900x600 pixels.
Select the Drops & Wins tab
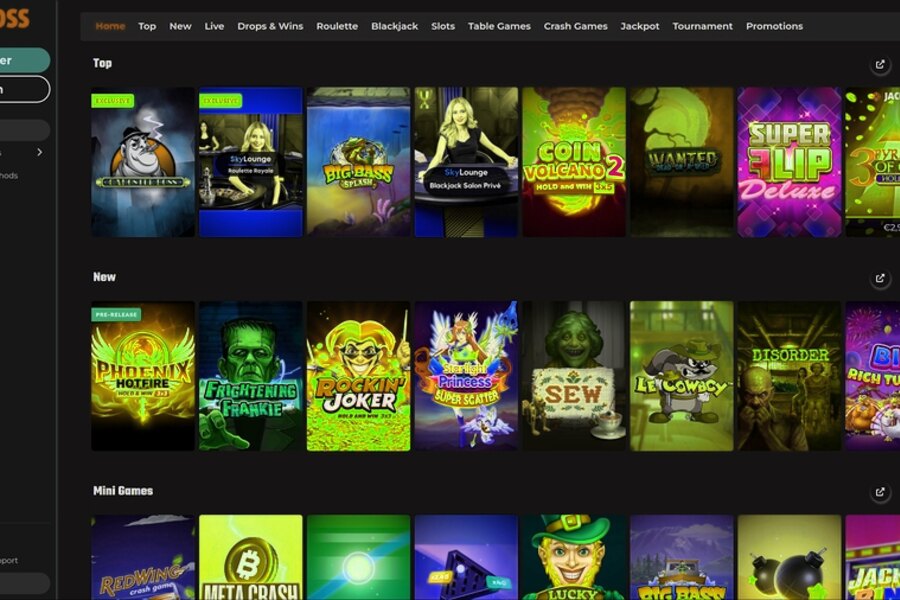click(270, 26)
